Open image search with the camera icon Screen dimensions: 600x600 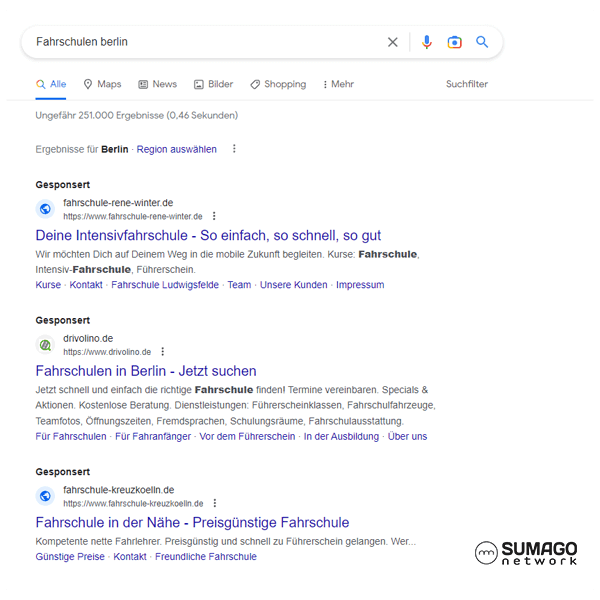click(454, 42)
